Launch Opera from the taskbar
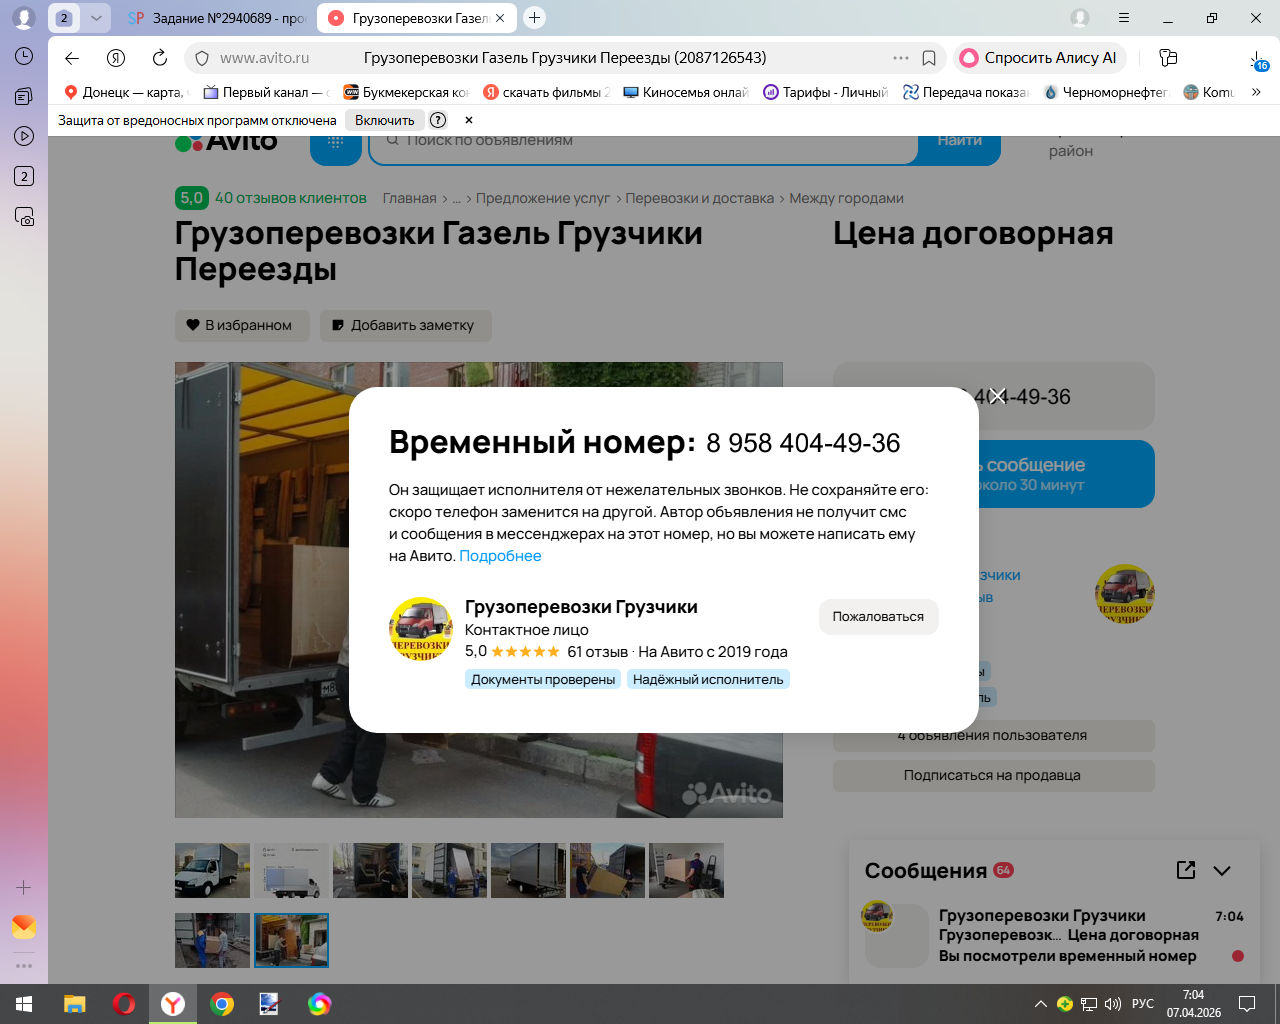The image size is (1280, 1024). pyautogui.click(x=124, y=1004)
